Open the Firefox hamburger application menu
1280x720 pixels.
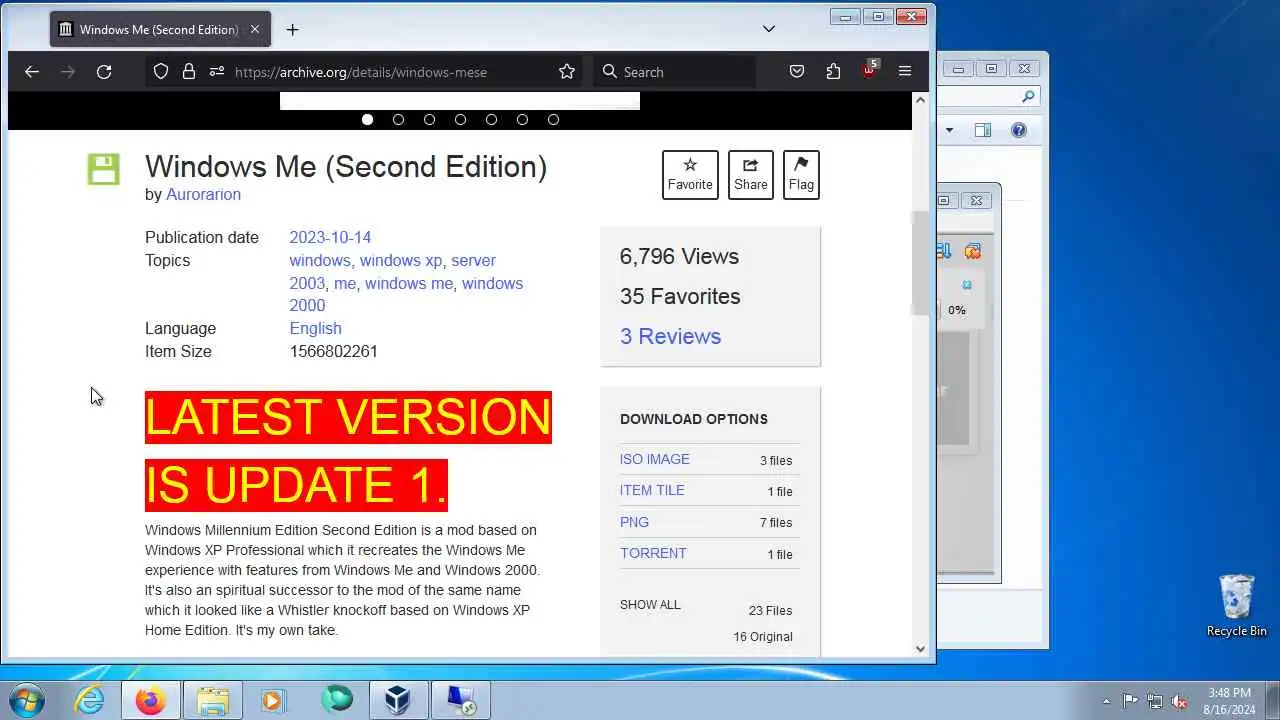click(x=905, y=72)
